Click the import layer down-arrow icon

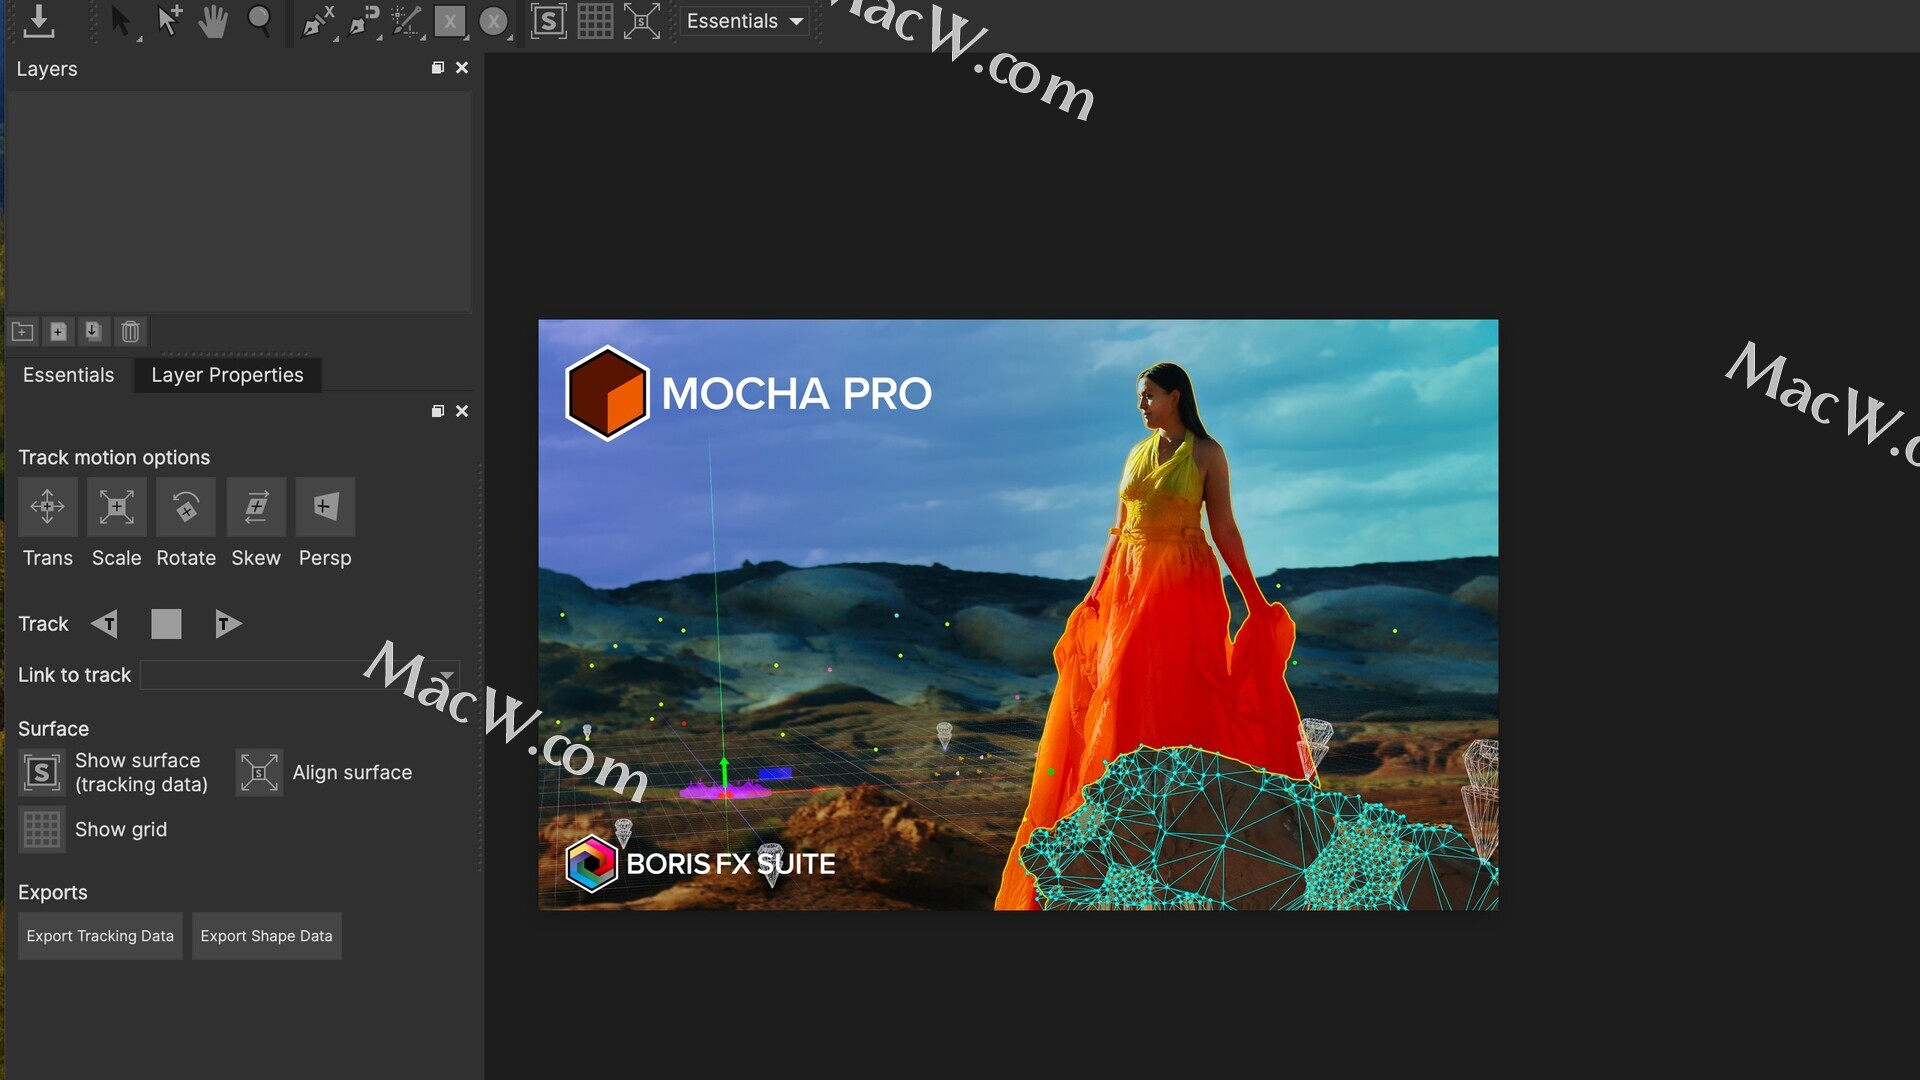(93, 332)
